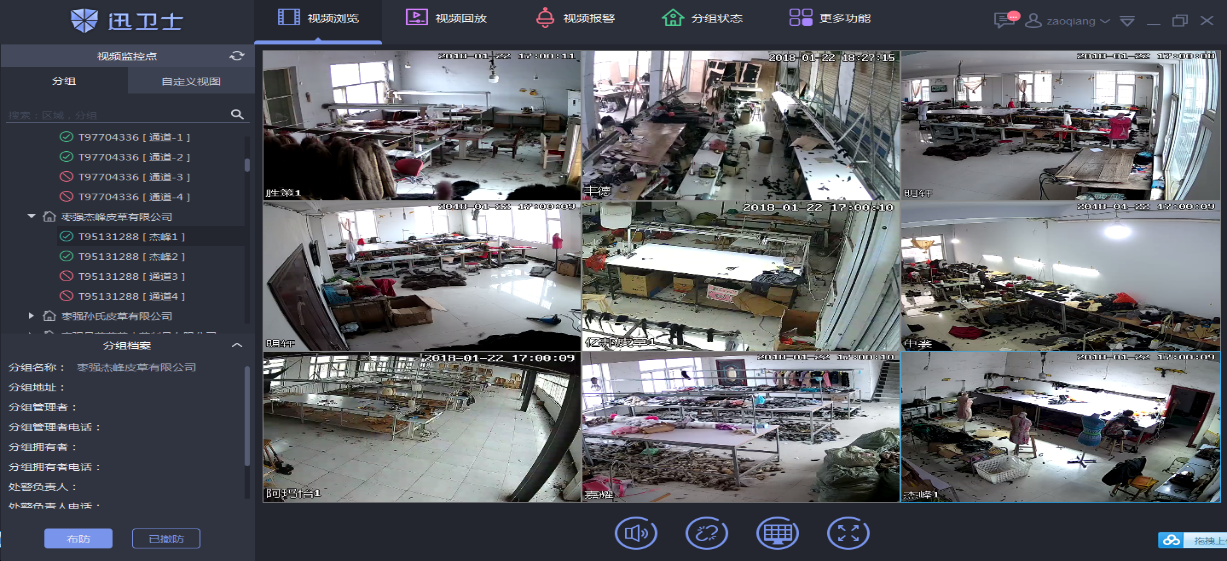Screen dimensions: 1227x561
Task: Click the 布防 arm button
Action: pyautogui.click(x=78, y=539)
